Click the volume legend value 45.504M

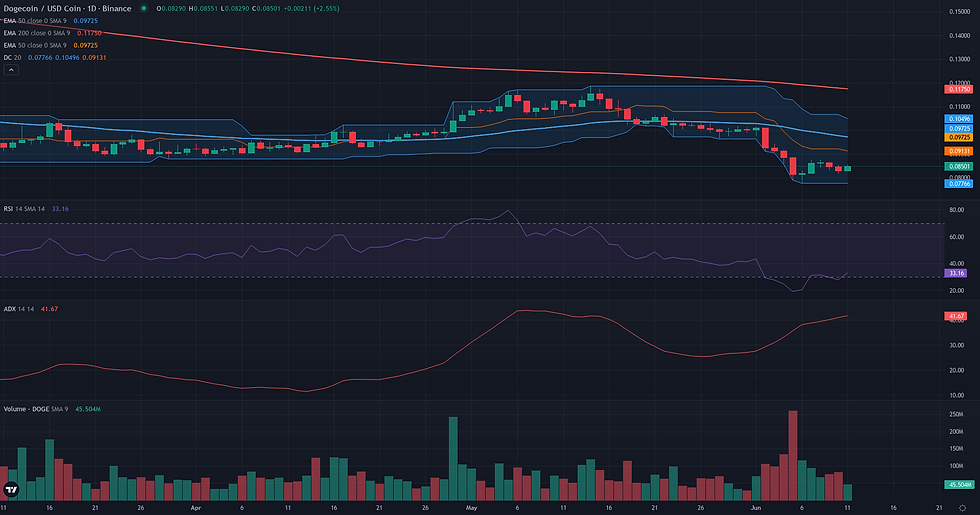click(x=88, y=409)
